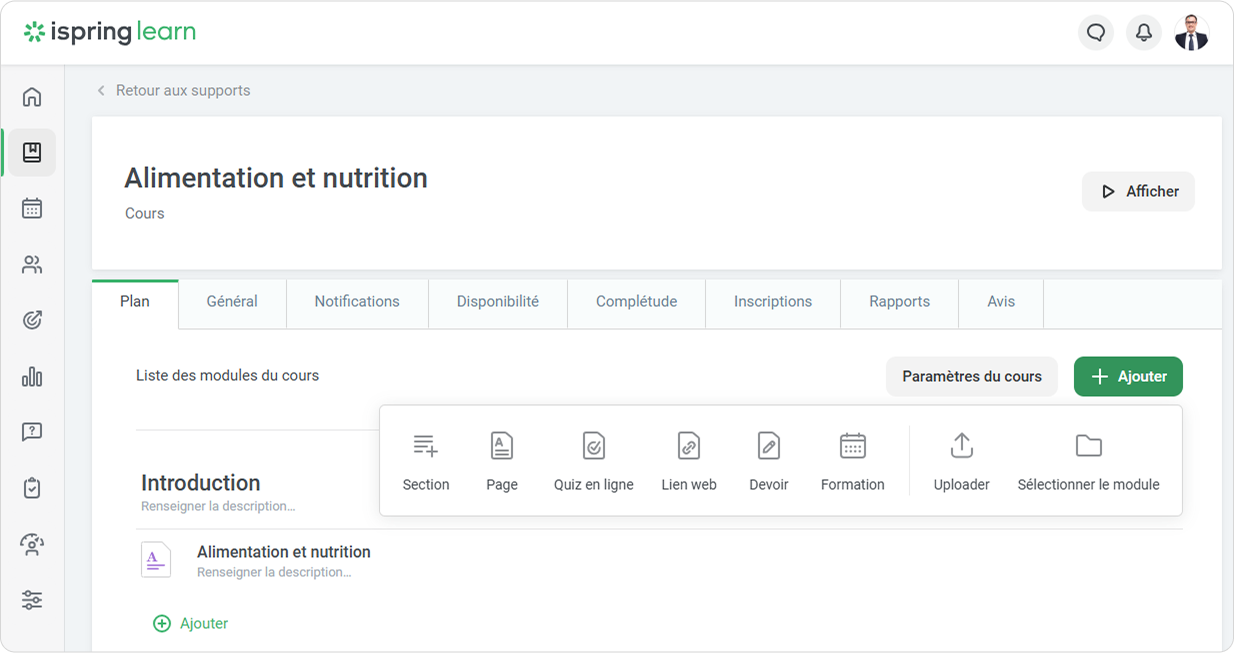Screen dimensions: 1234x653
Task: Add a Quiz en ligne module
Action: pyautogui.click(x=593, y=461)
